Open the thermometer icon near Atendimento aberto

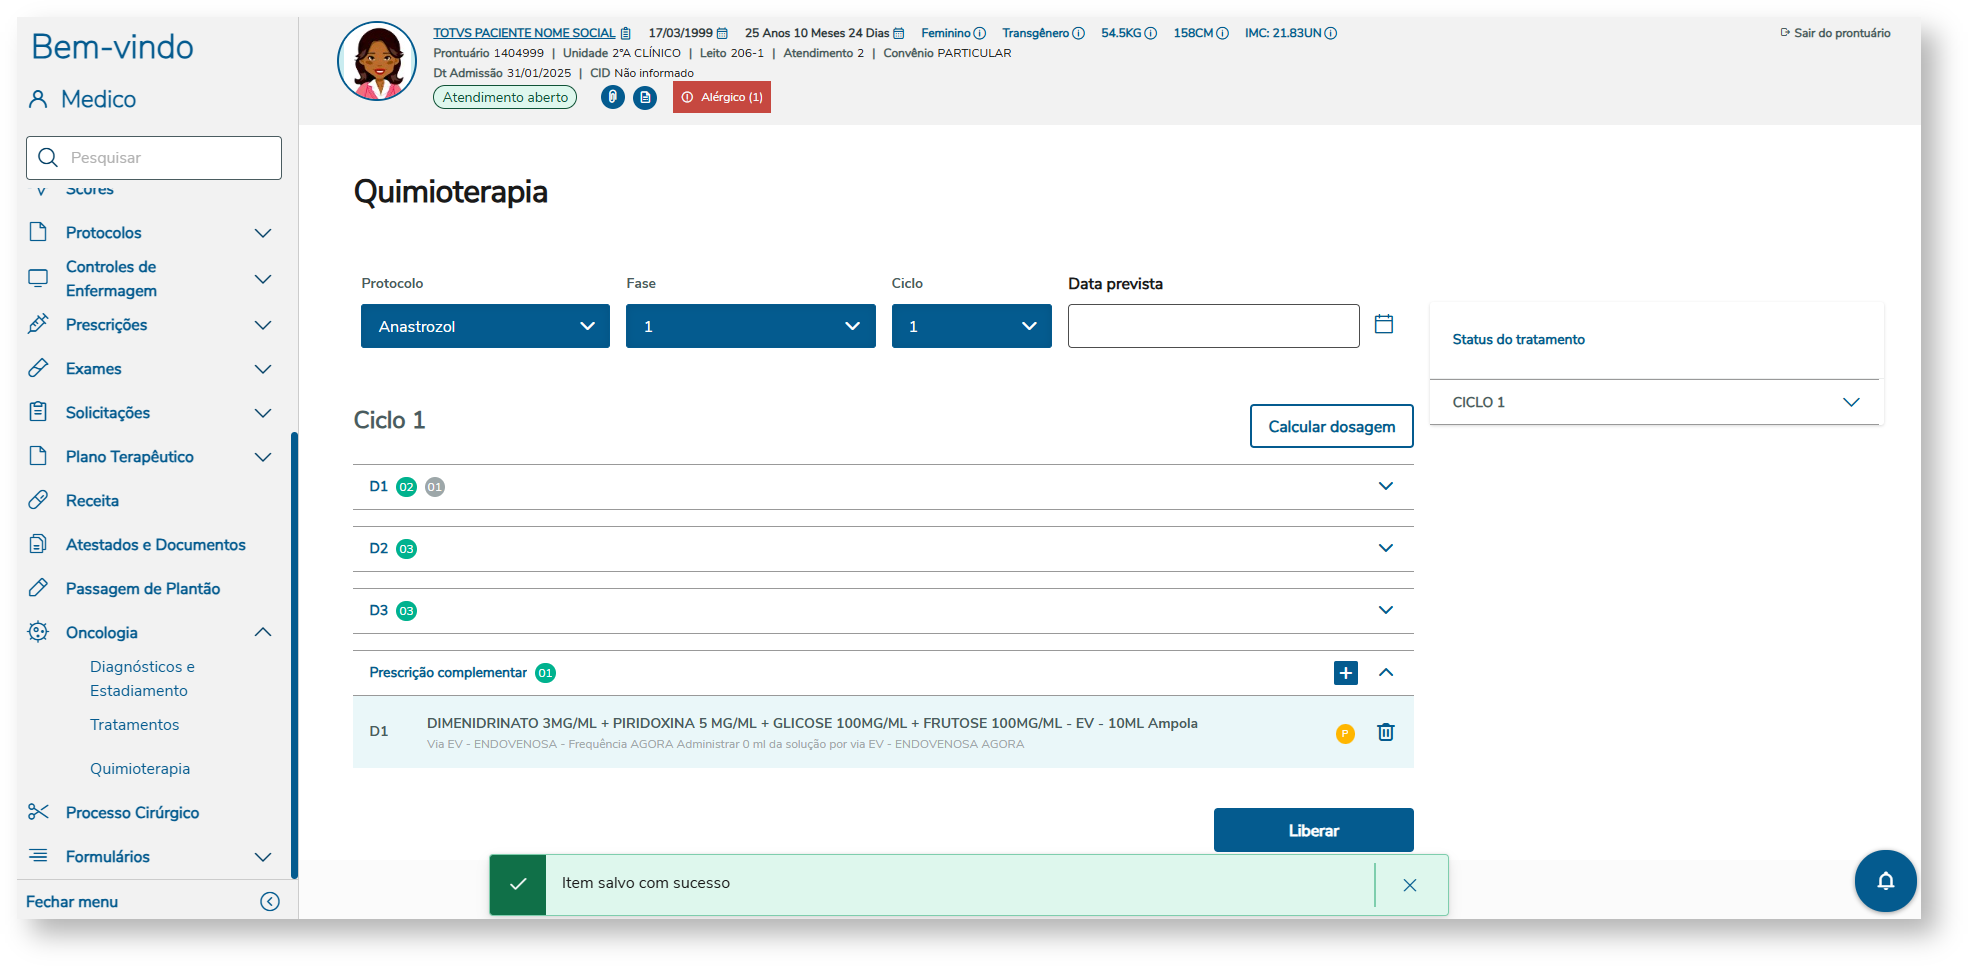(612, 97)
